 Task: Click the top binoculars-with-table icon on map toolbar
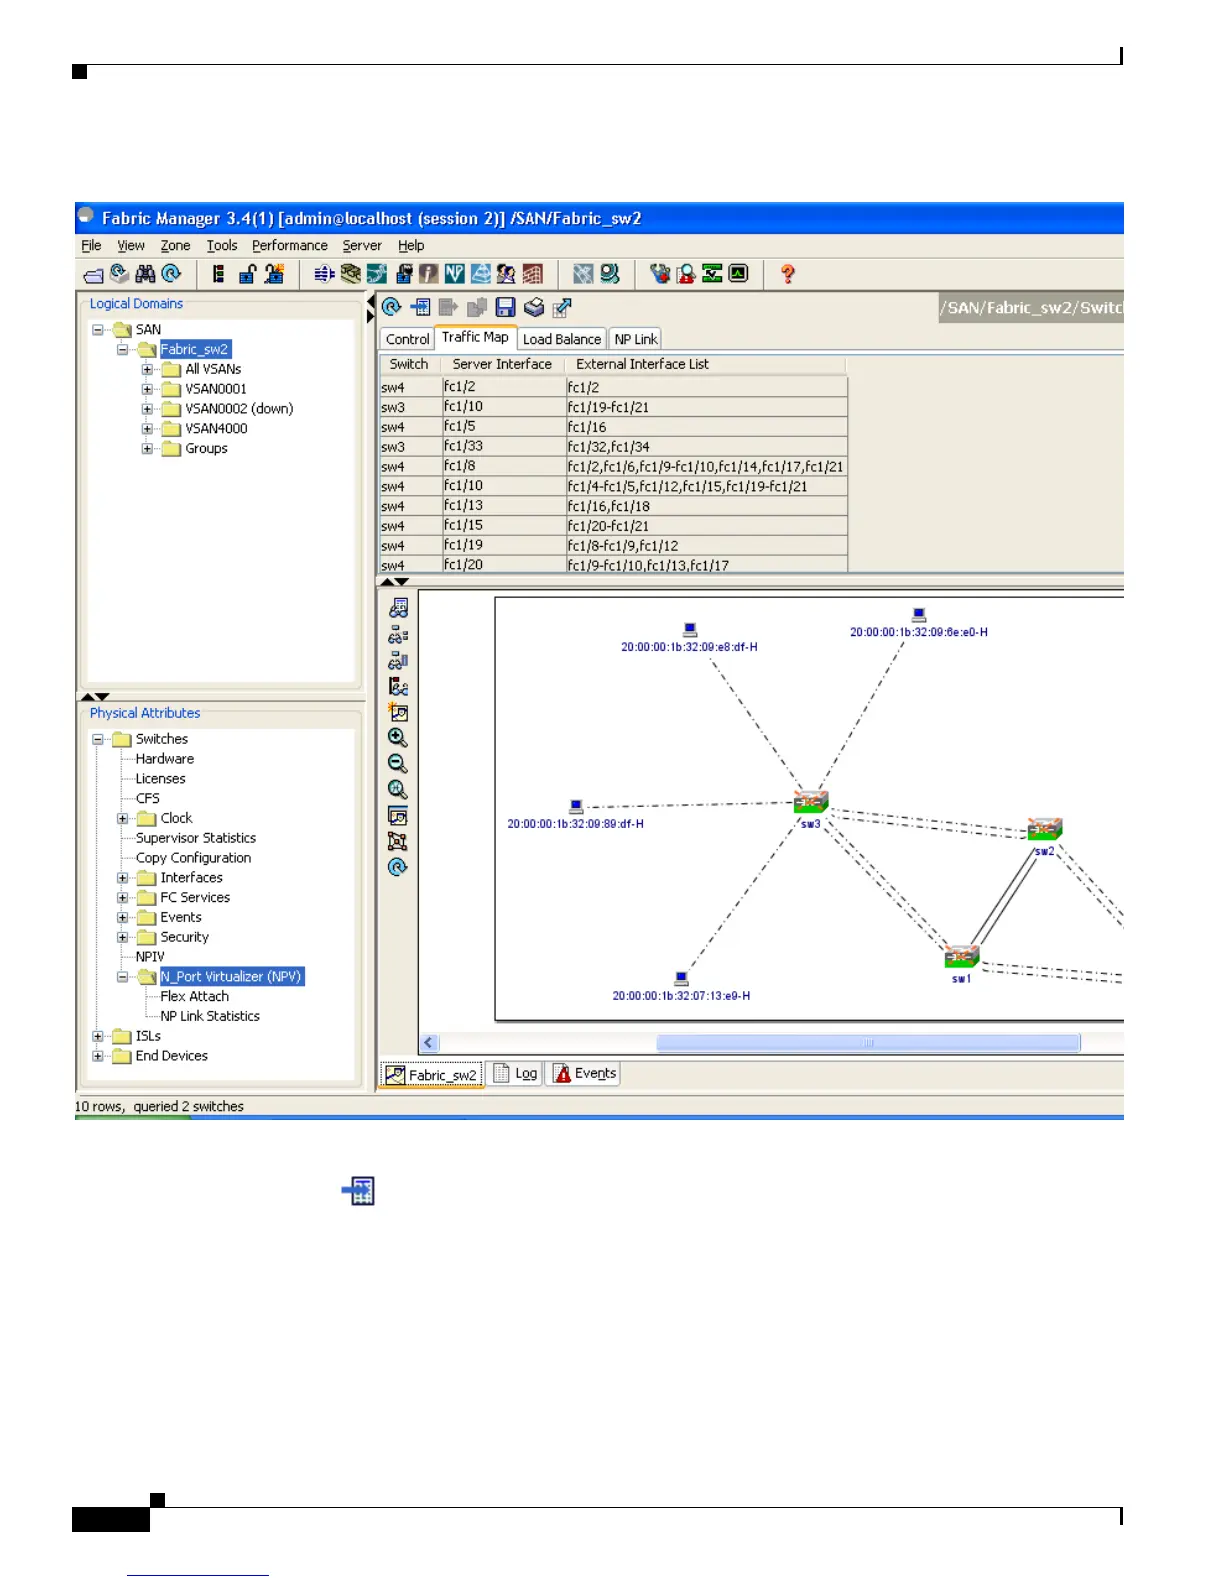(398, 608)
